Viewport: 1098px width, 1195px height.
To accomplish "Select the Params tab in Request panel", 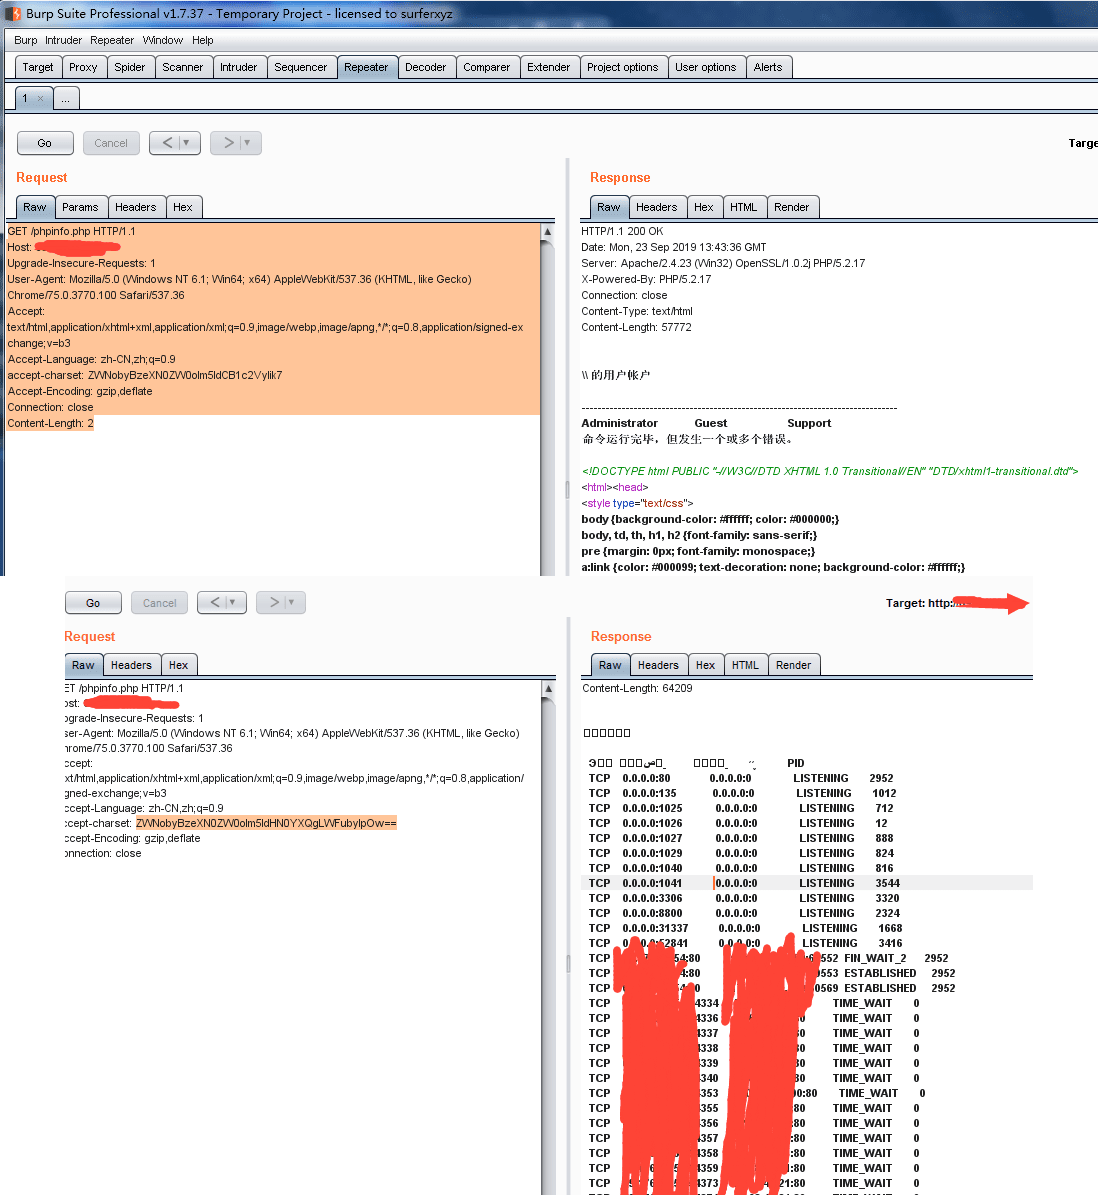I will (x=80, y=208).
